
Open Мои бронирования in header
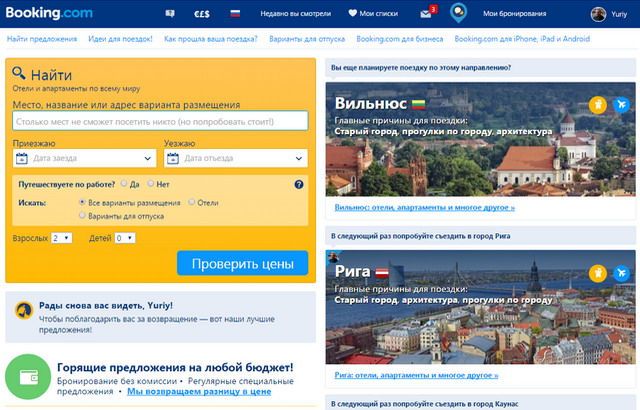pos(514,14)
